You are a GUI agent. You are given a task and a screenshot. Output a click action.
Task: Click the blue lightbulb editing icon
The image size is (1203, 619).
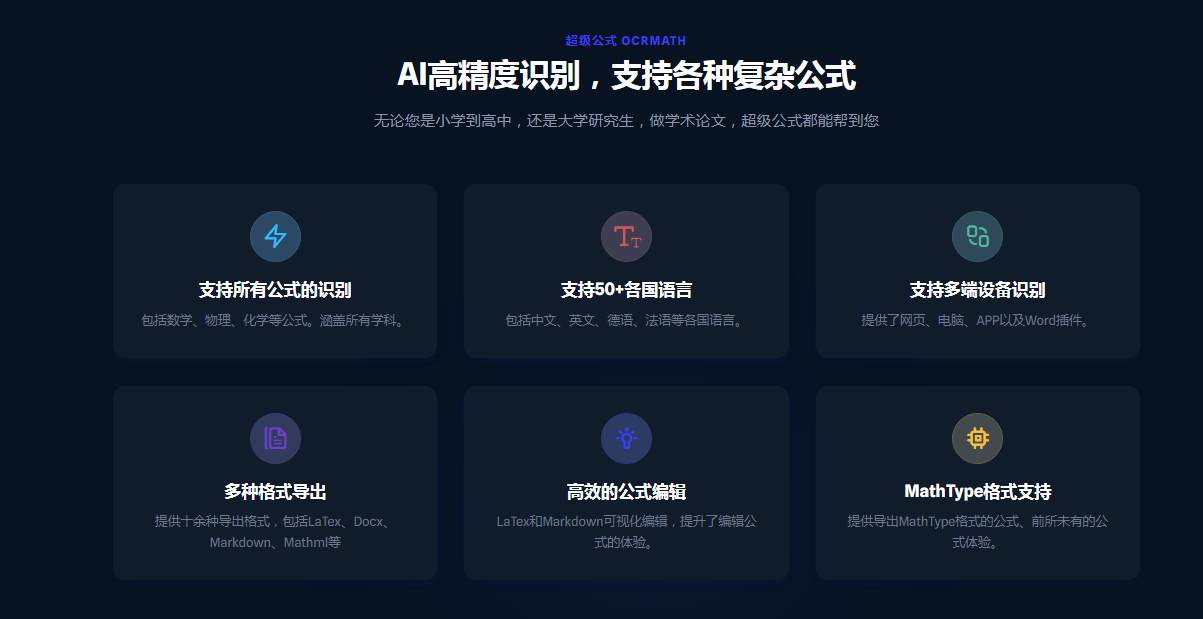(x=626, y=438)
